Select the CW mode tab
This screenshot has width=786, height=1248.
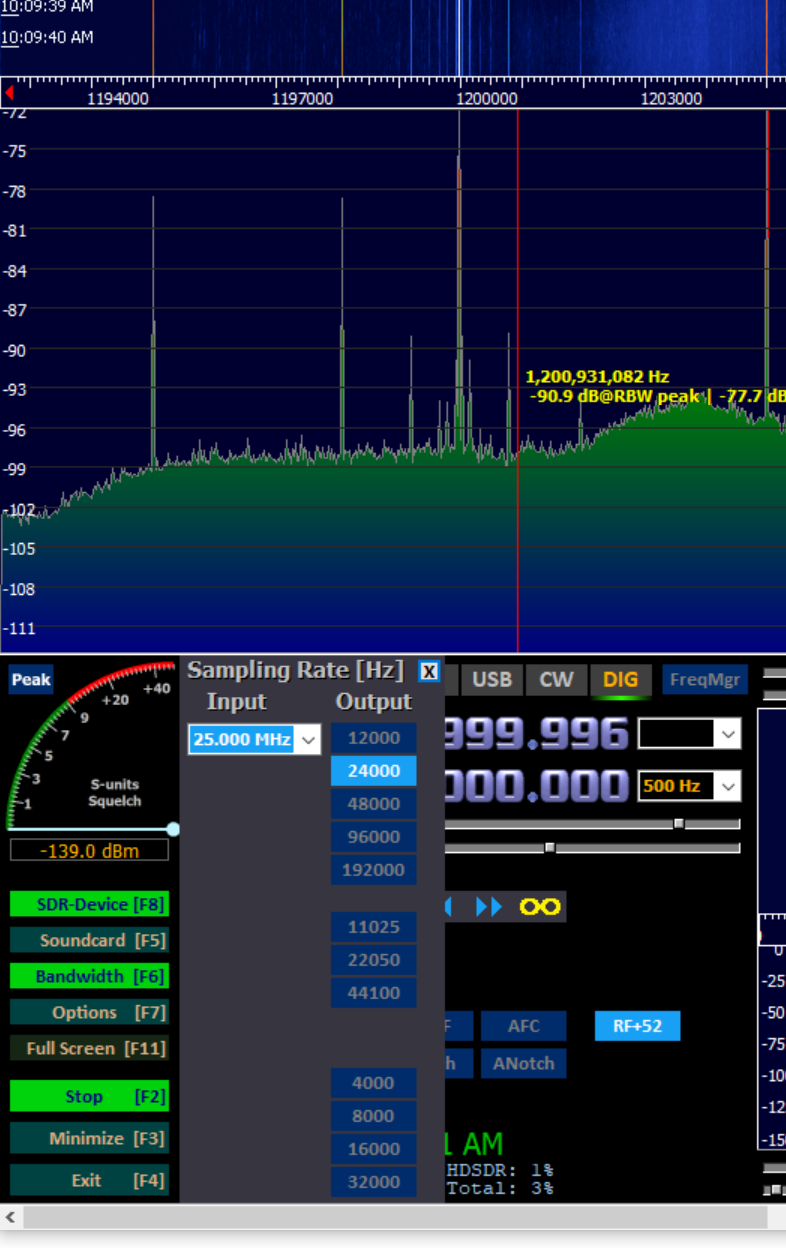[556, 680]
